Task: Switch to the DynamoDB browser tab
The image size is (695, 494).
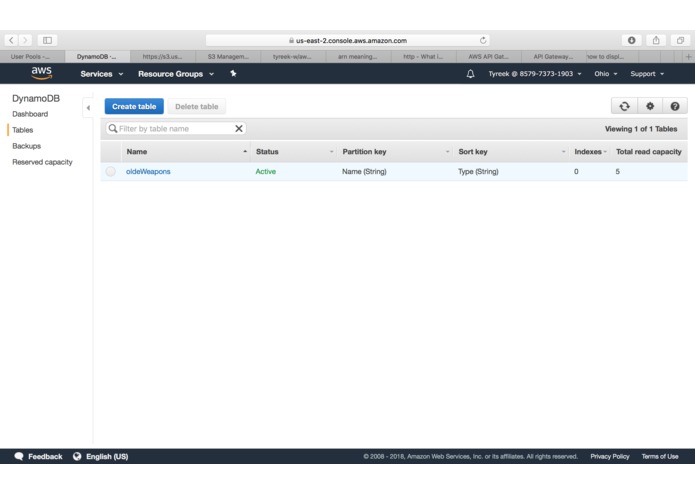Action: click(98, 57)
